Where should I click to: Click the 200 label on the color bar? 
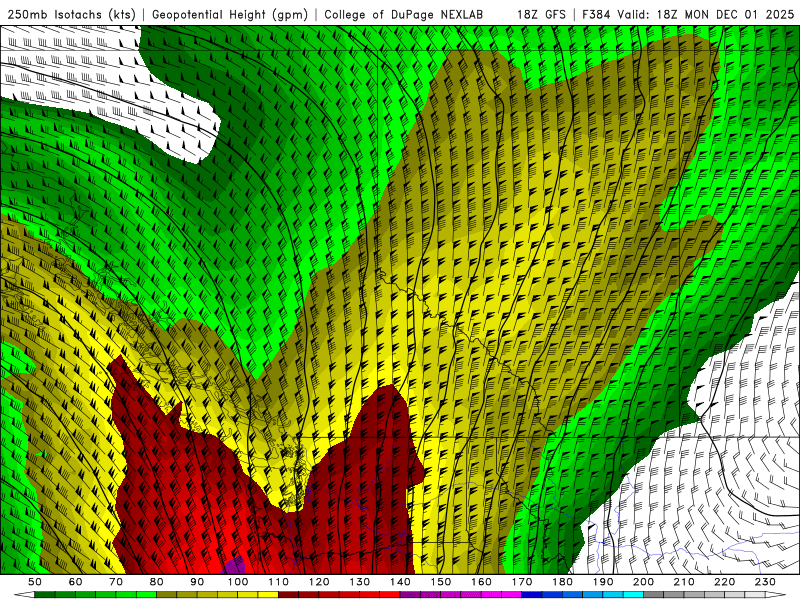(x=643, y=582)
